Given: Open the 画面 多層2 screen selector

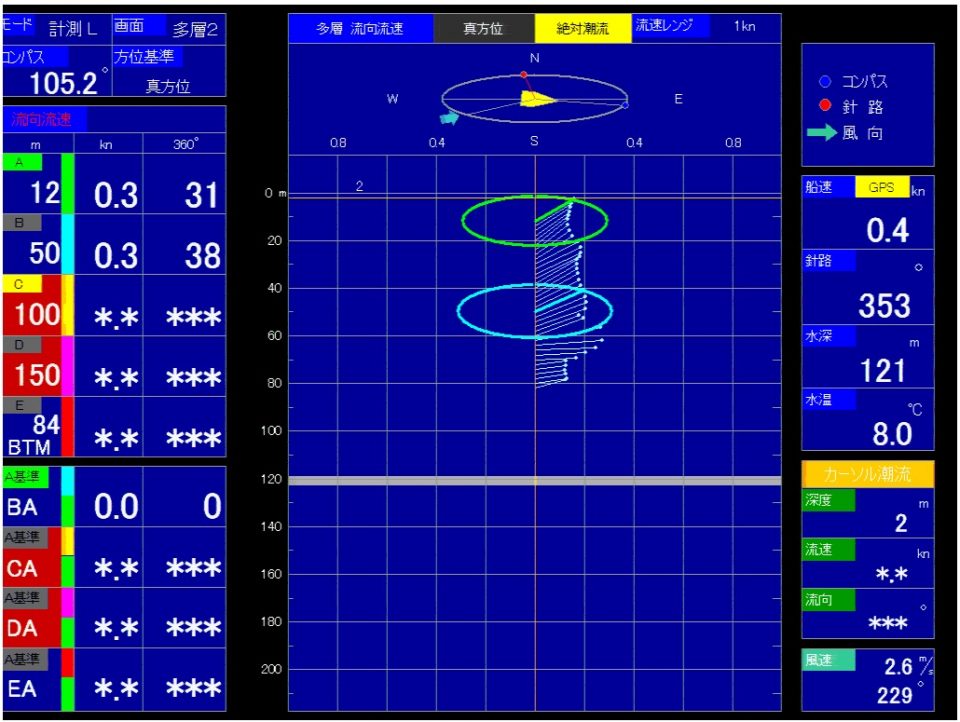Looking at the screenshot, I should pos(168,28).
